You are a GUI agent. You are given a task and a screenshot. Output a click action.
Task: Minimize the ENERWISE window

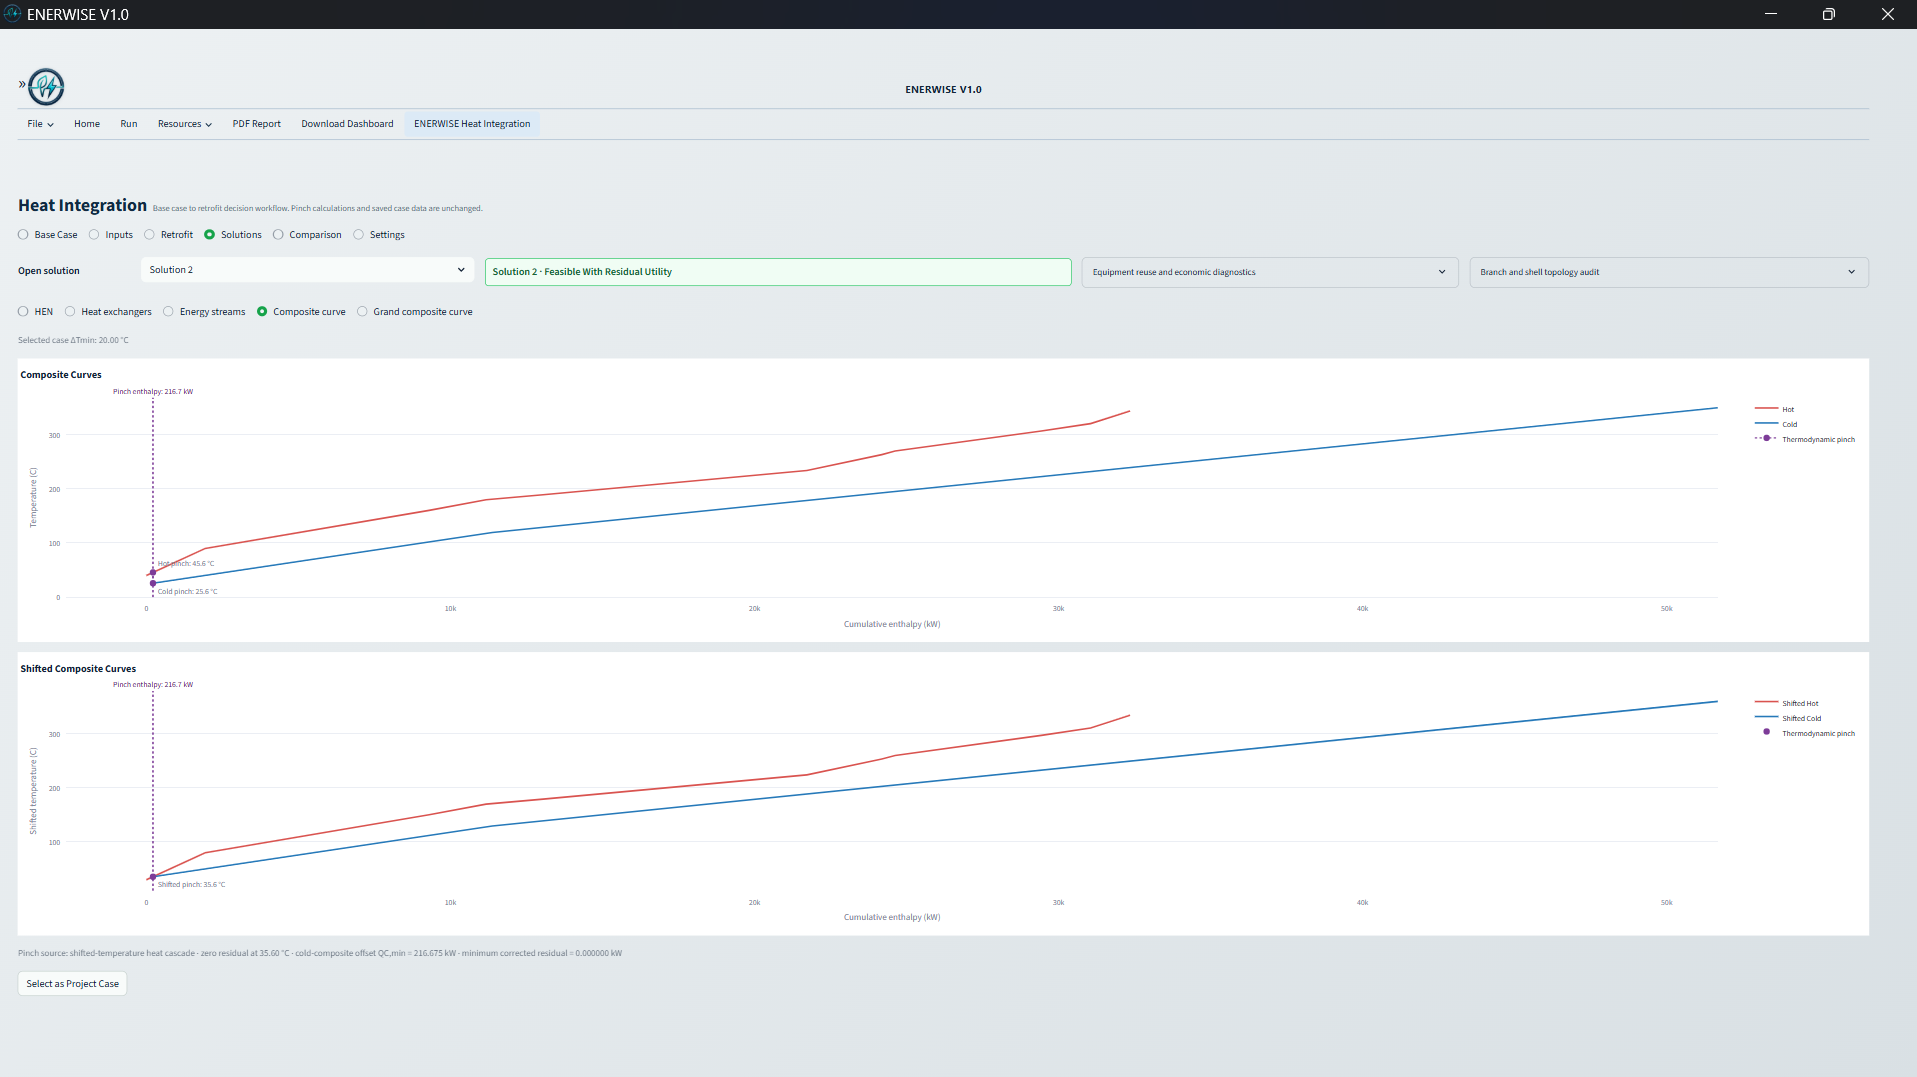tap(1771, 14)
